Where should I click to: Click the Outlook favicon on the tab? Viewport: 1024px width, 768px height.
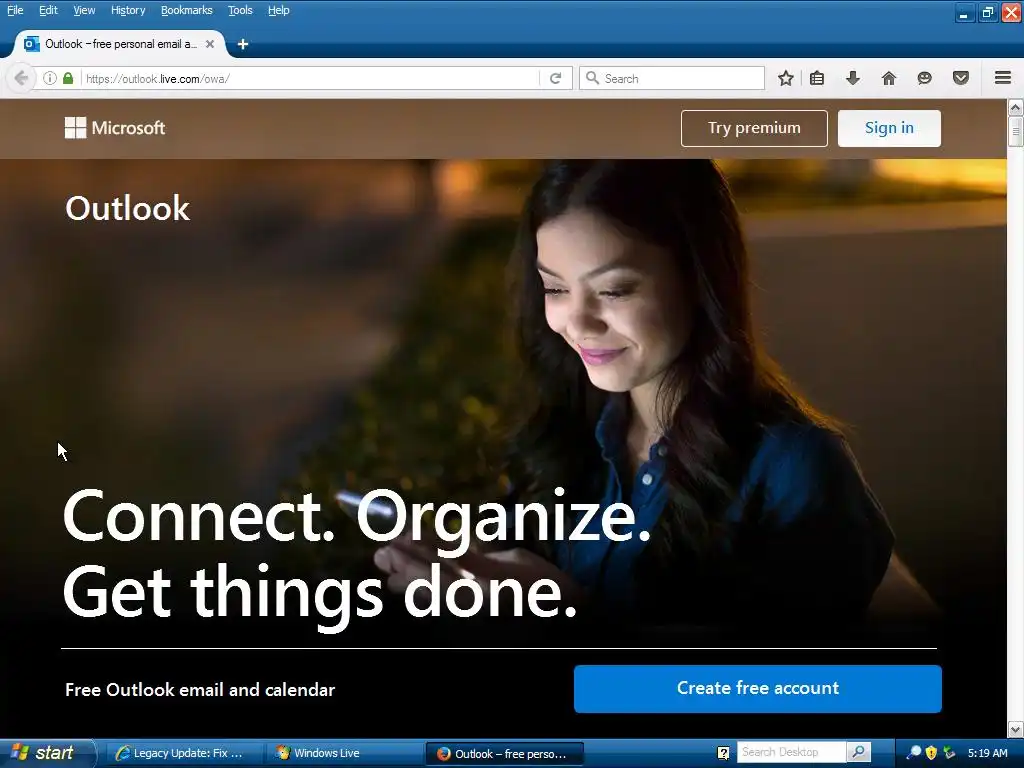[x=31, y=44]
